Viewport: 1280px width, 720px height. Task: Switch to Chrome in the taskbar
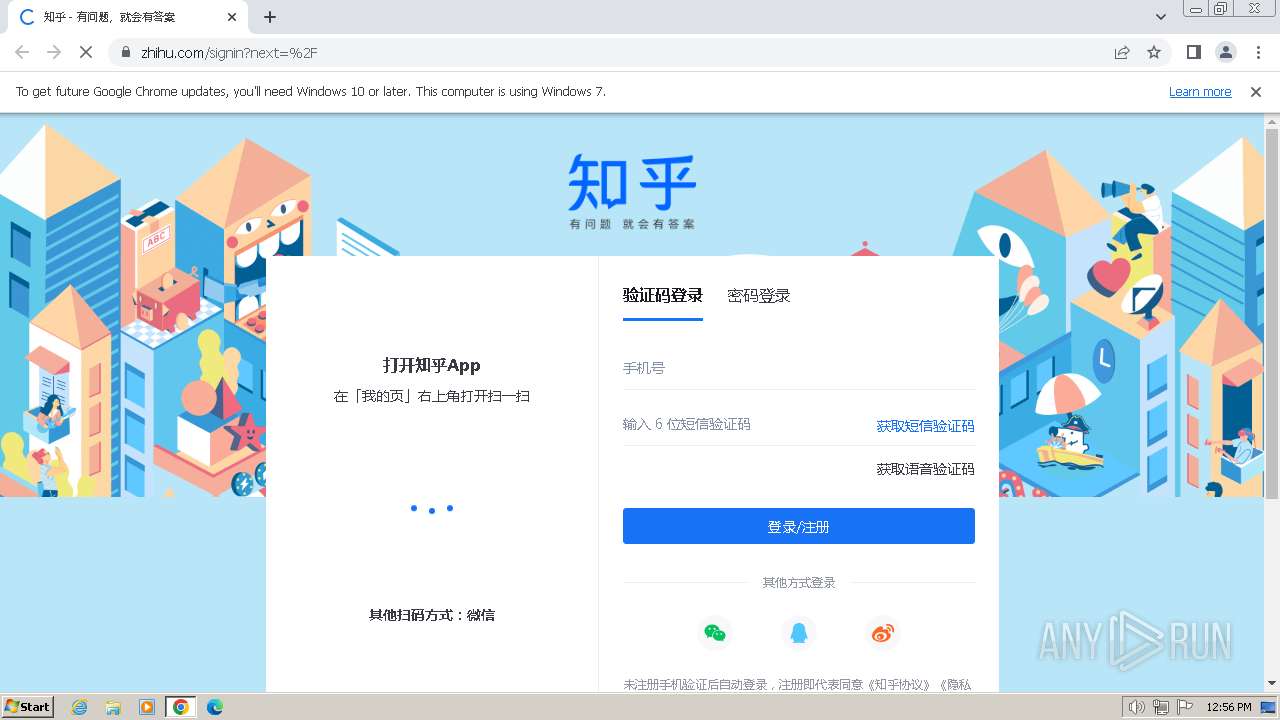181,707
